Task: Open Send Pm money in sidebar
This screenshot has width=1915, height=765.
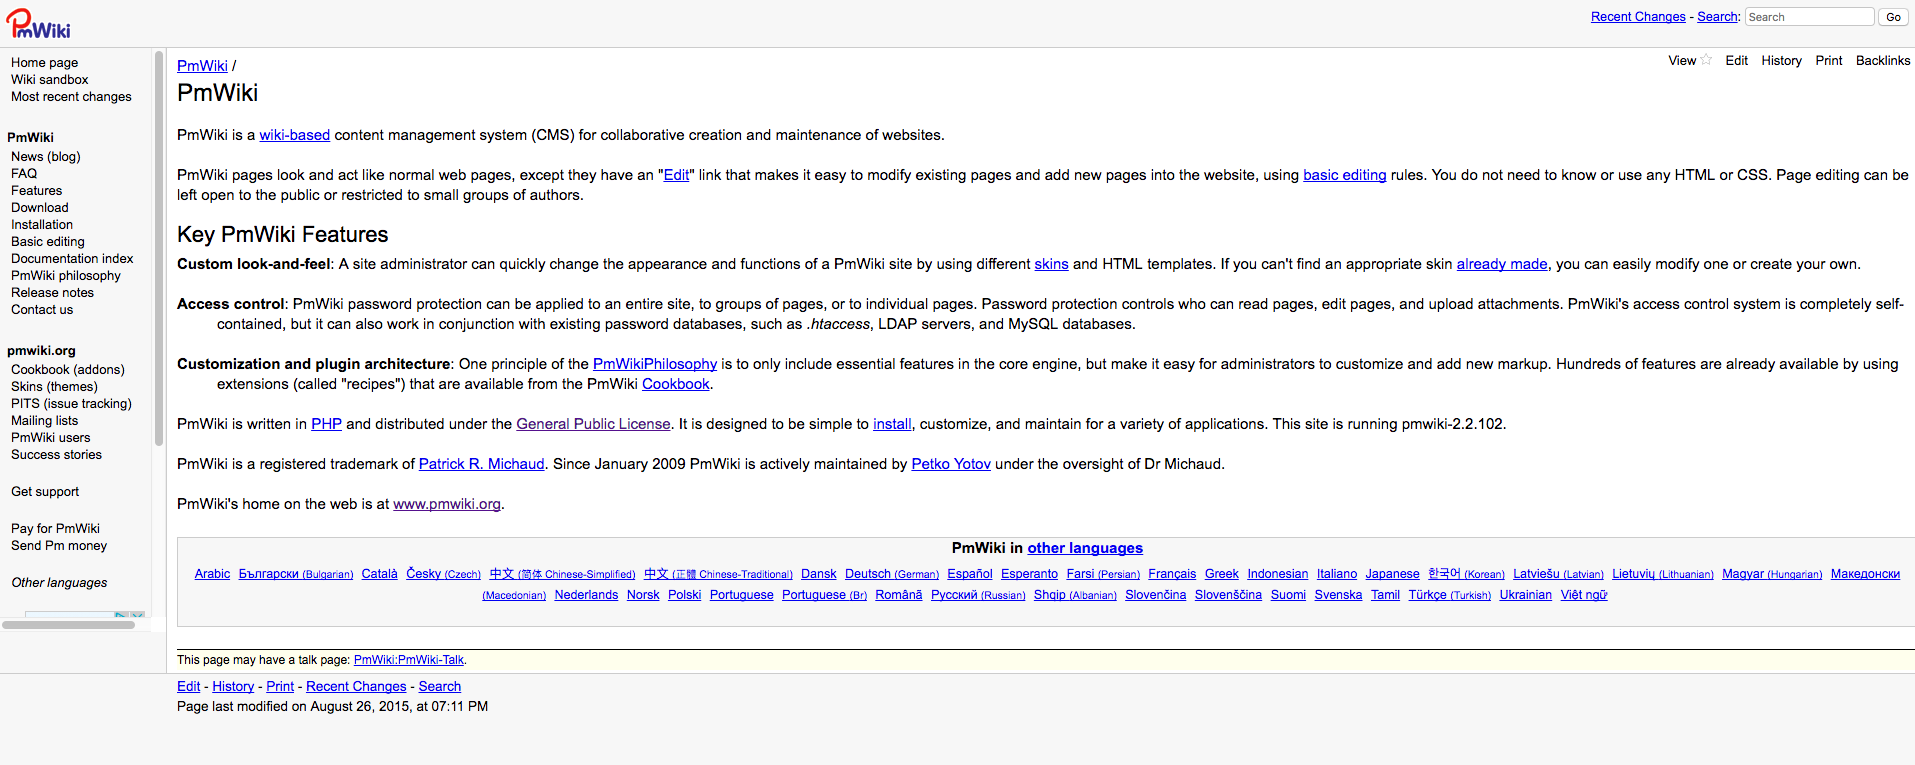Action: coord(59,546)
